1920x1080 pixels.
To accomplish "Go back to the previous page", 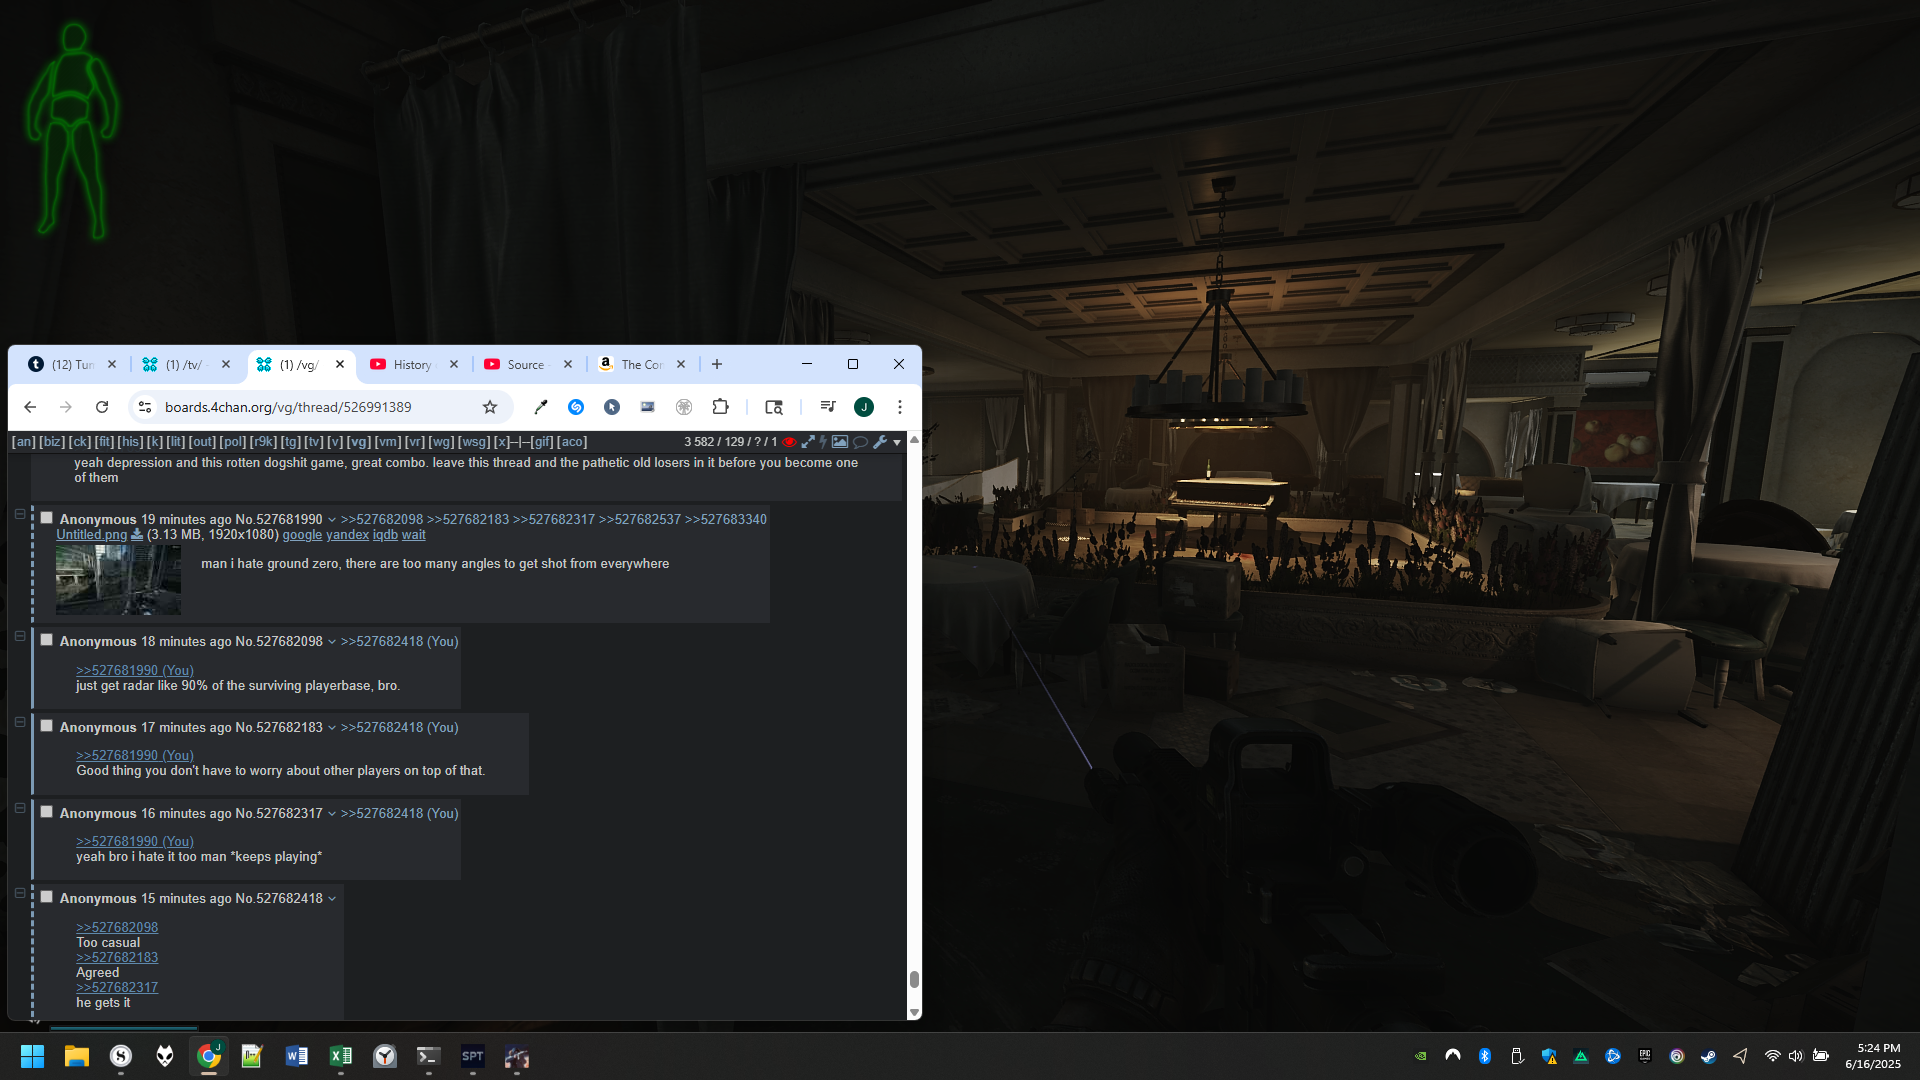I will point(30,407).
